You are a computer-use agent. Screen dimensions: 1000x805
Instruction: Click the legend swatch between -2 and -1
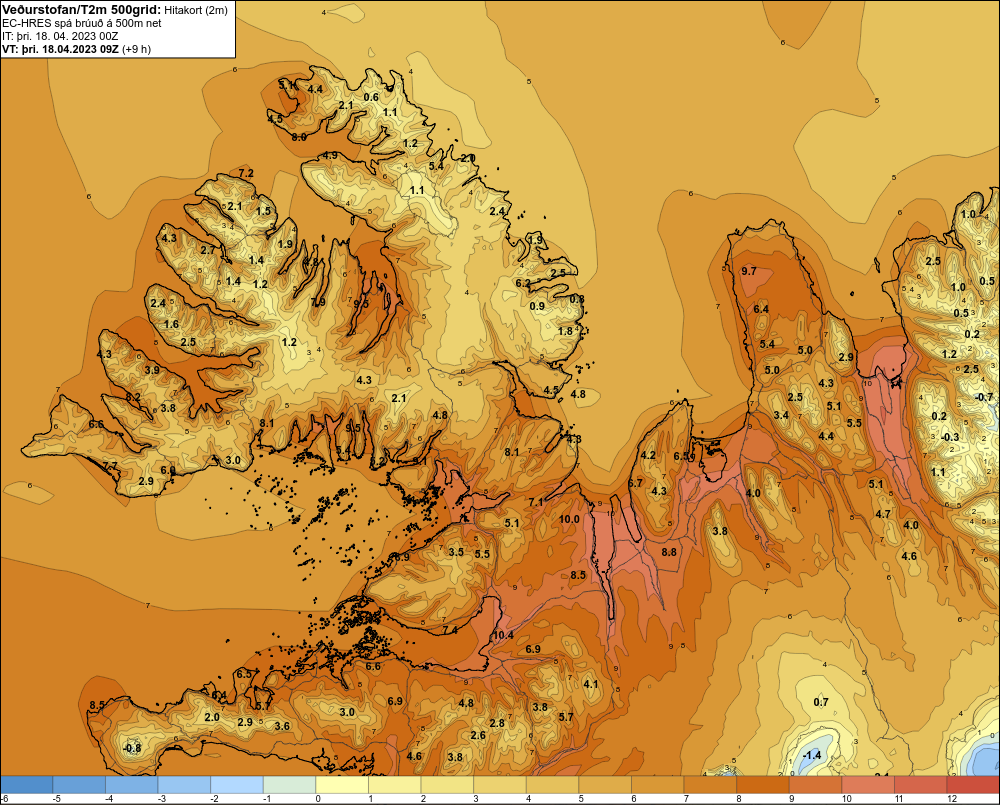tap(237, 785)
